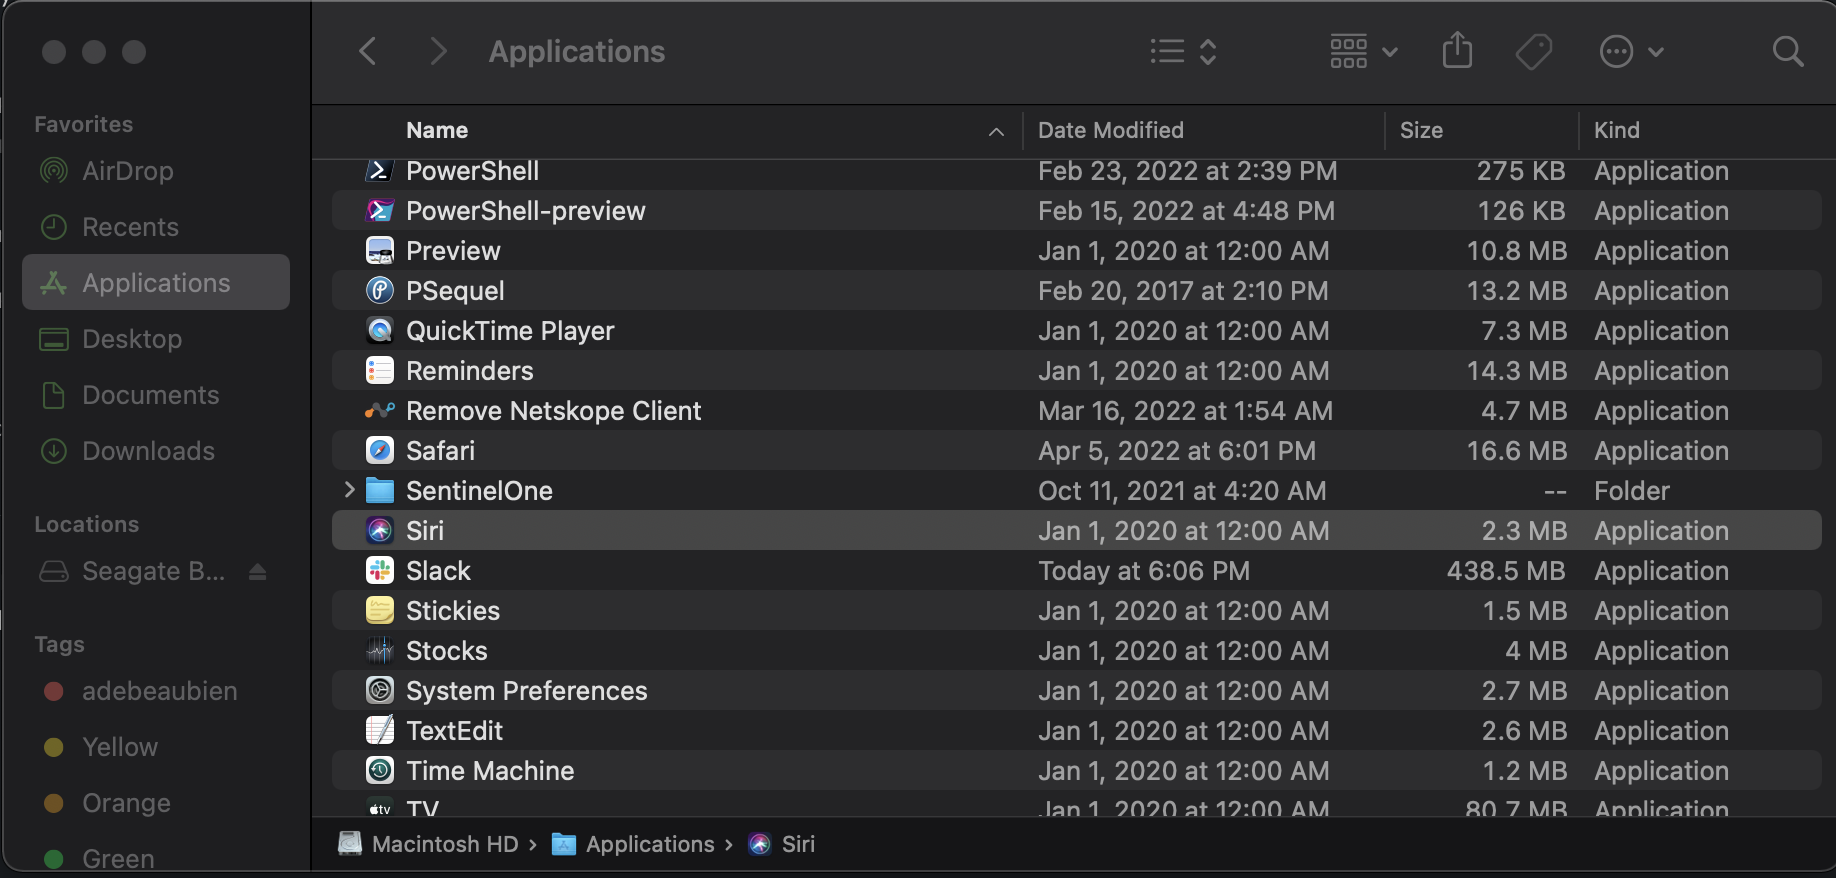This screenshot has height=878, width=1836.
Task: Toggle sort direction arrow in Name header
Action: point(996,131)
